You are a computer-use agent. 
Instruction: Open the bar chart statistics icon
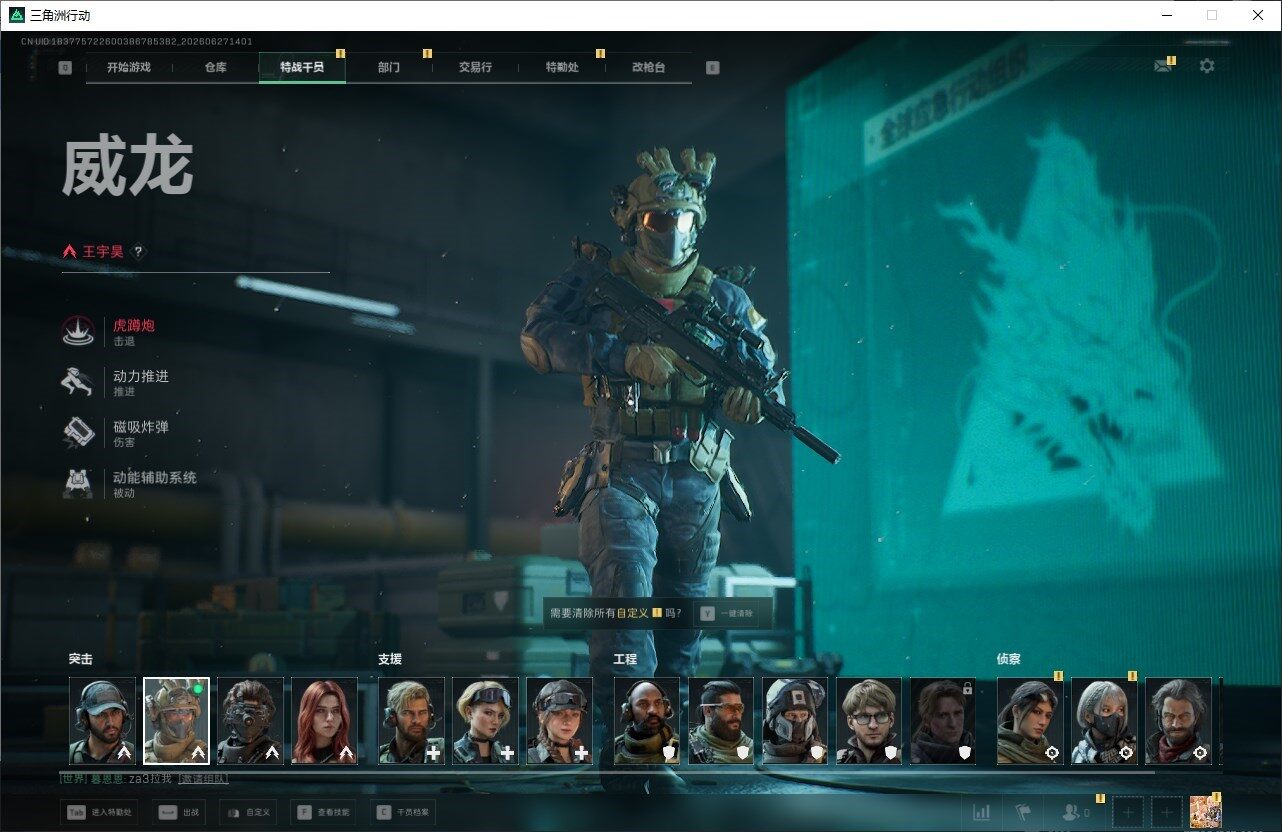click(x=982, y=812)
